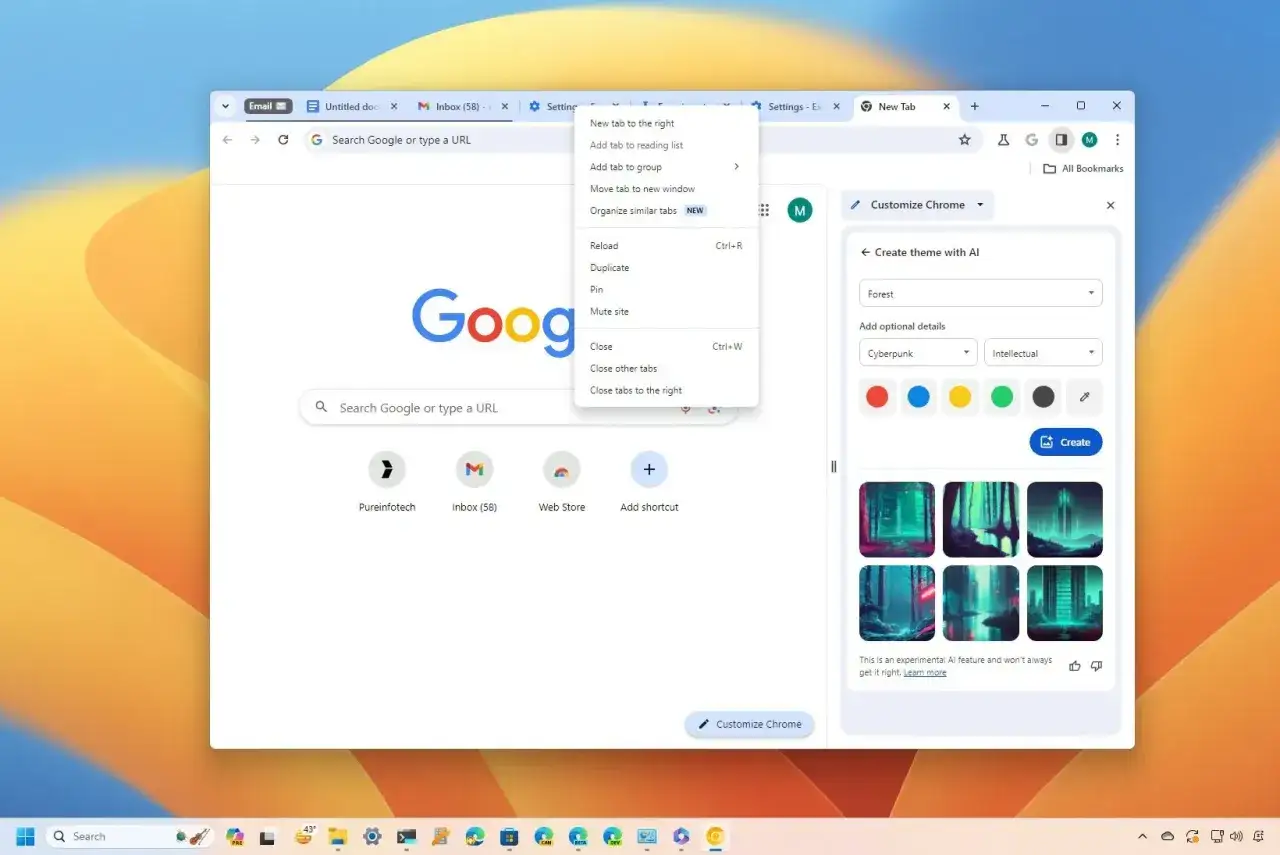
Task: Choose Close other tabs
Action: (x=666, y=368)
